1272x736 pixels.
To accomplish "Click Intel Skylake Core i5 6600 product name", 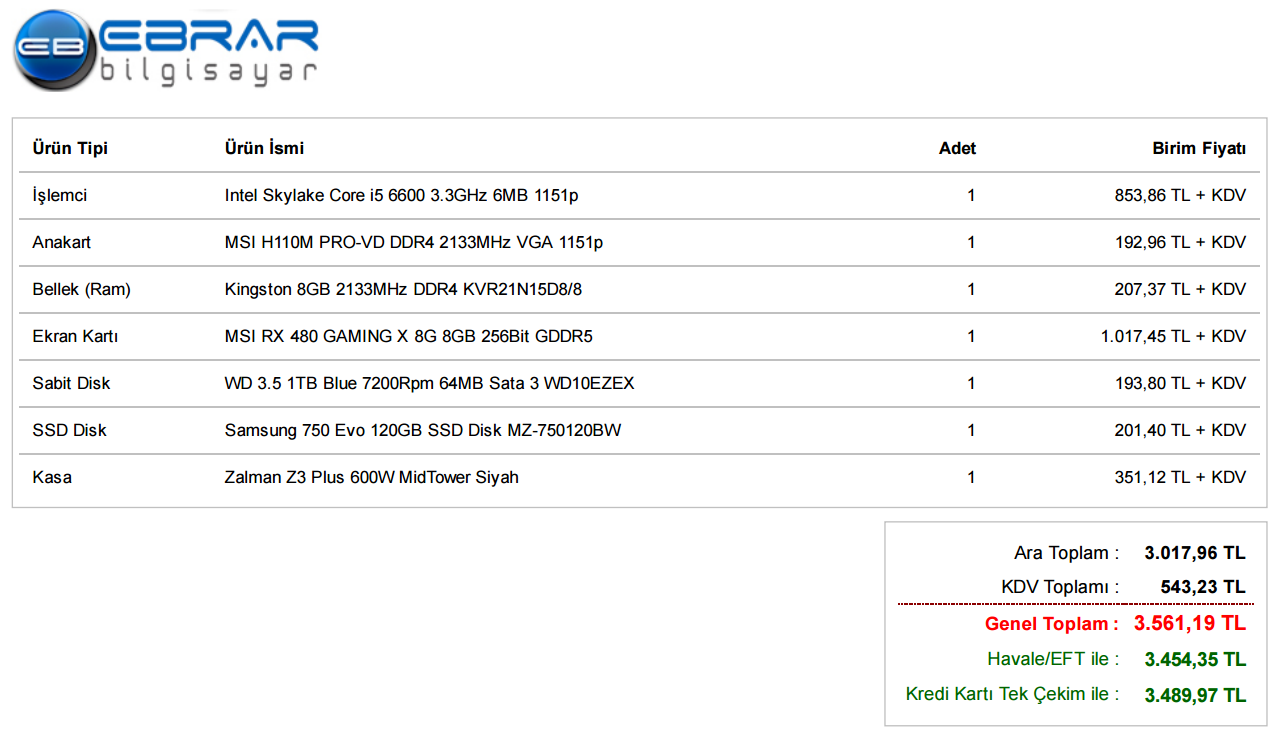I will coord(401,195).
